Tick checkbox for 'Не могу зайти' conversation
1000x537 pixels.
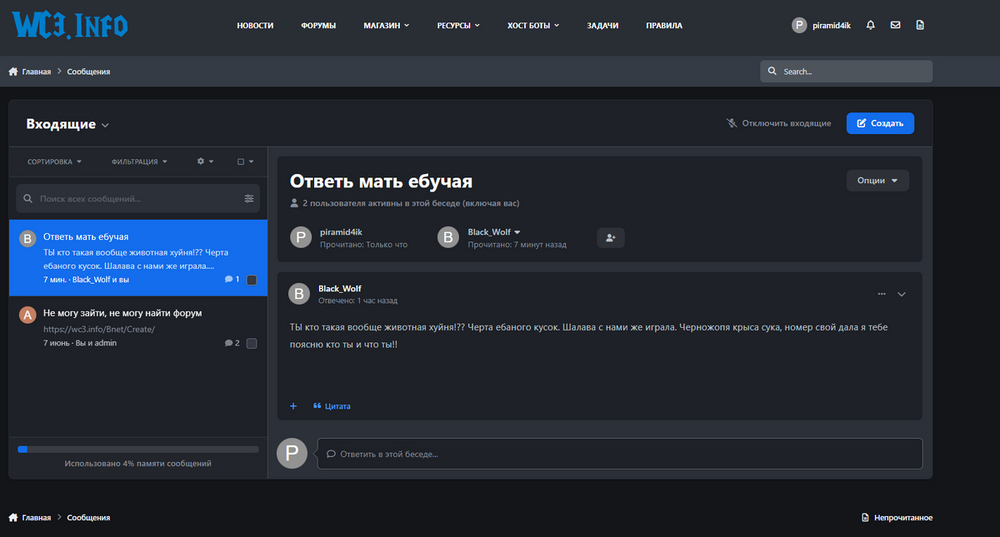tap(251, 343)
